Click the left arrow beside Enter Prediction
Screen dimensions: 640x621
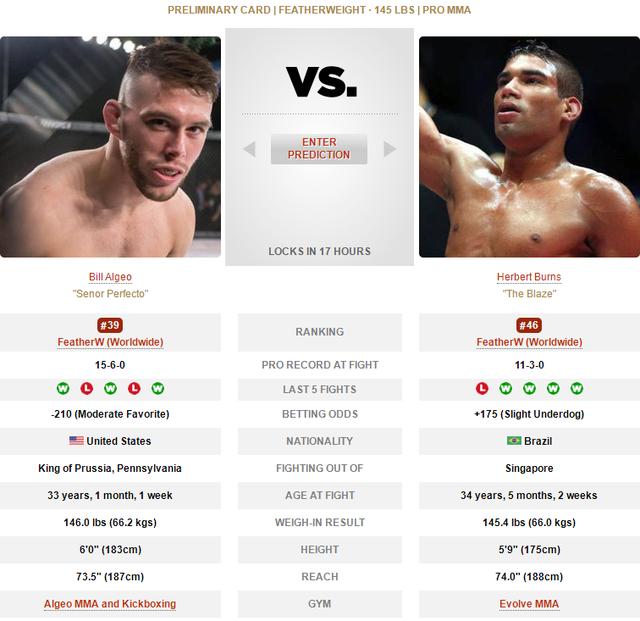(x=249, y=149)
